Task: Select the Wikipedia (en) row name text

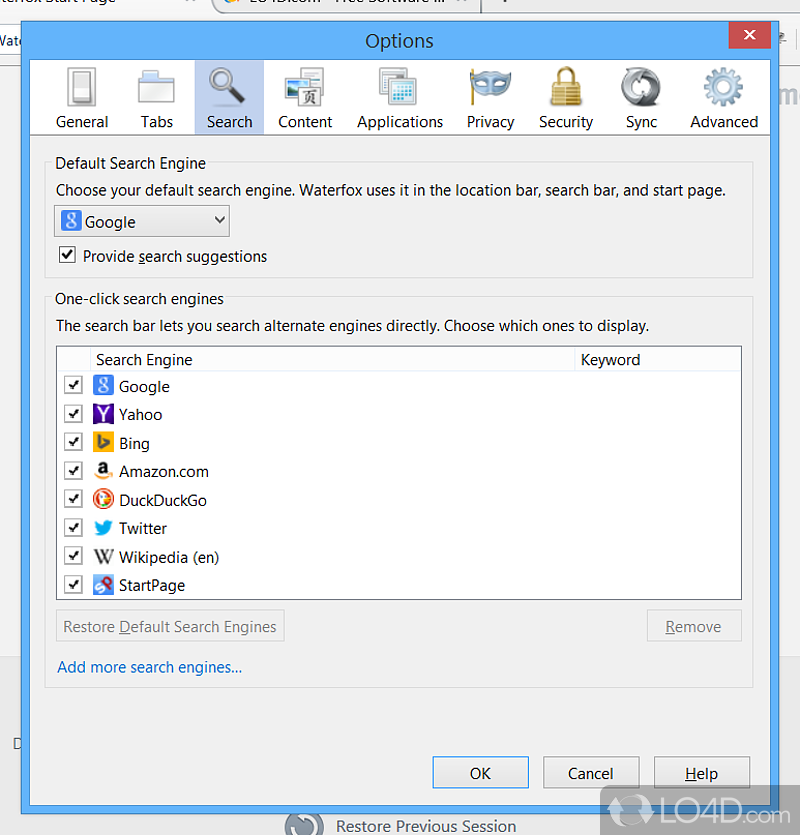Action: click(x=169, y=558)
